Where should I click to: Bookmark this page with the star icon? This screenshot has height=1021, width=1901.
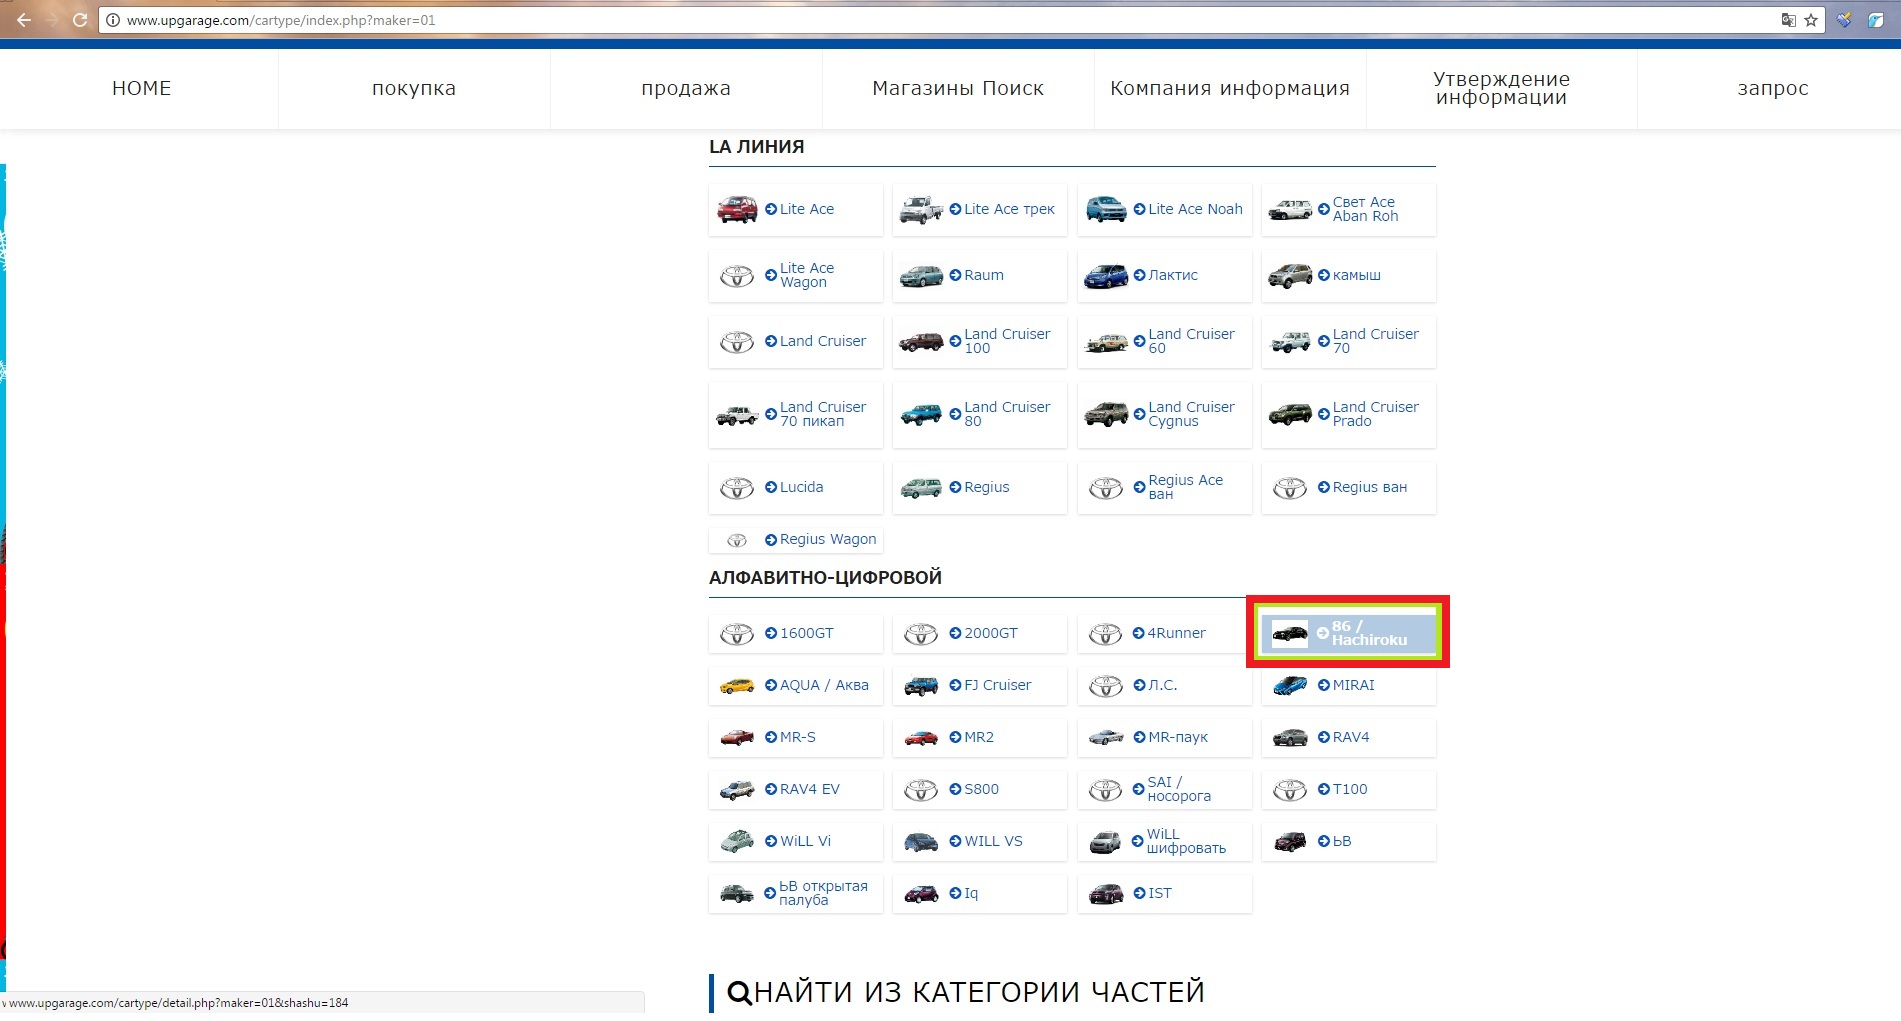click(1811, 20)
